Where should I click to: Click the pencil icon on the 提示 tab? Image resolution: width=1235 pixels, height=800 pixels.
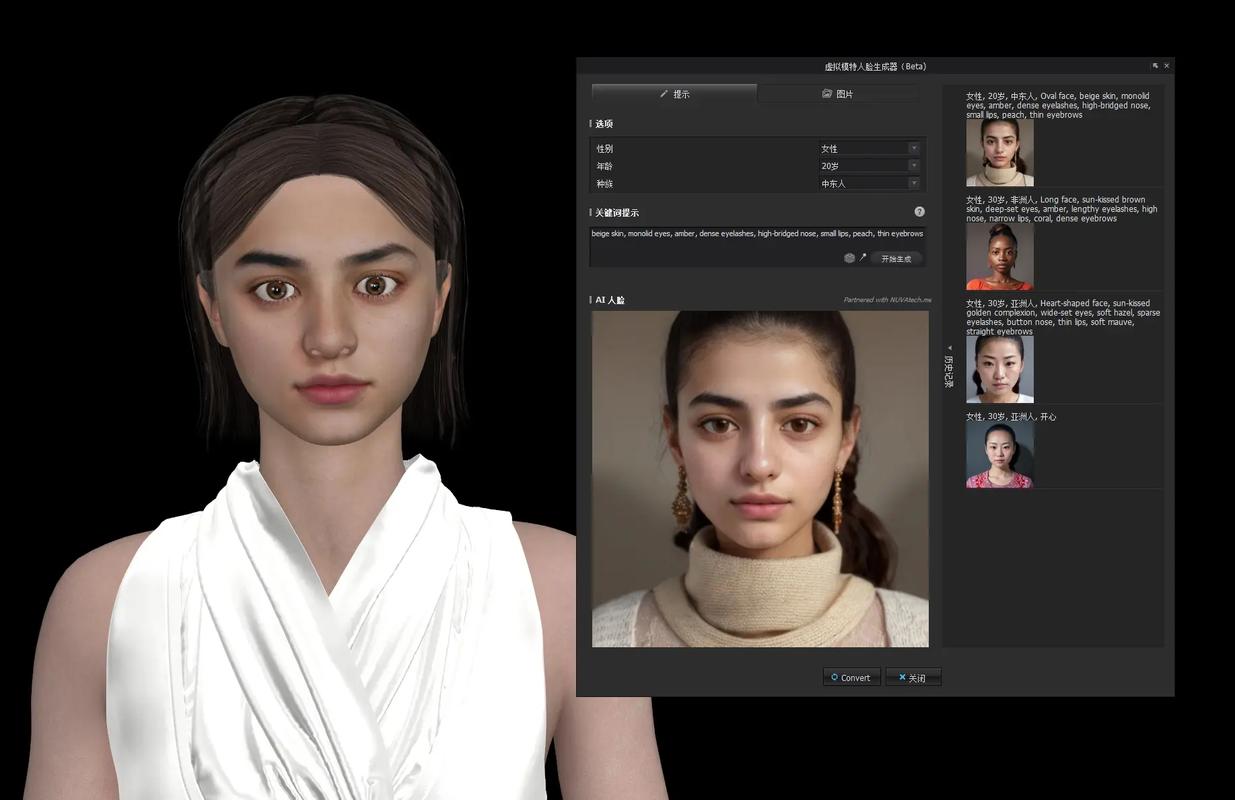click(x=663, y=92)
